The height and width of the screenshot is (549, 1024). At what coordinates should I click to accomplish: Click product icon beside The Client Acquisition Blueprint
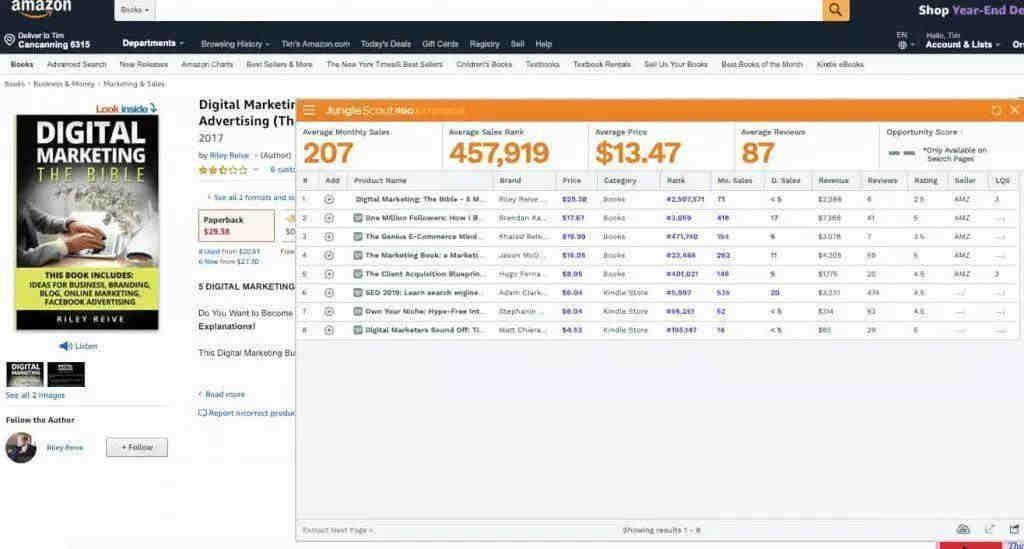(358, 274)
